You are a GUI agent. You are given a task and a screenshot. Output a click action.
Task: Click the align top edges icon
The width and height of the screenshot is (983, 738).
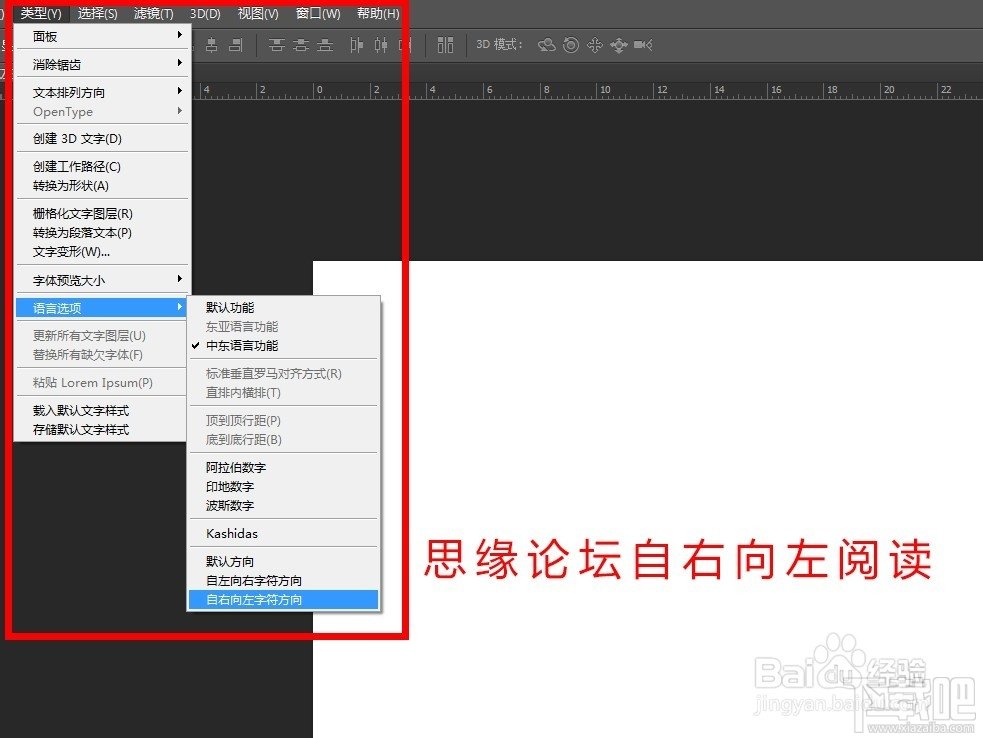tap(276, 45)
